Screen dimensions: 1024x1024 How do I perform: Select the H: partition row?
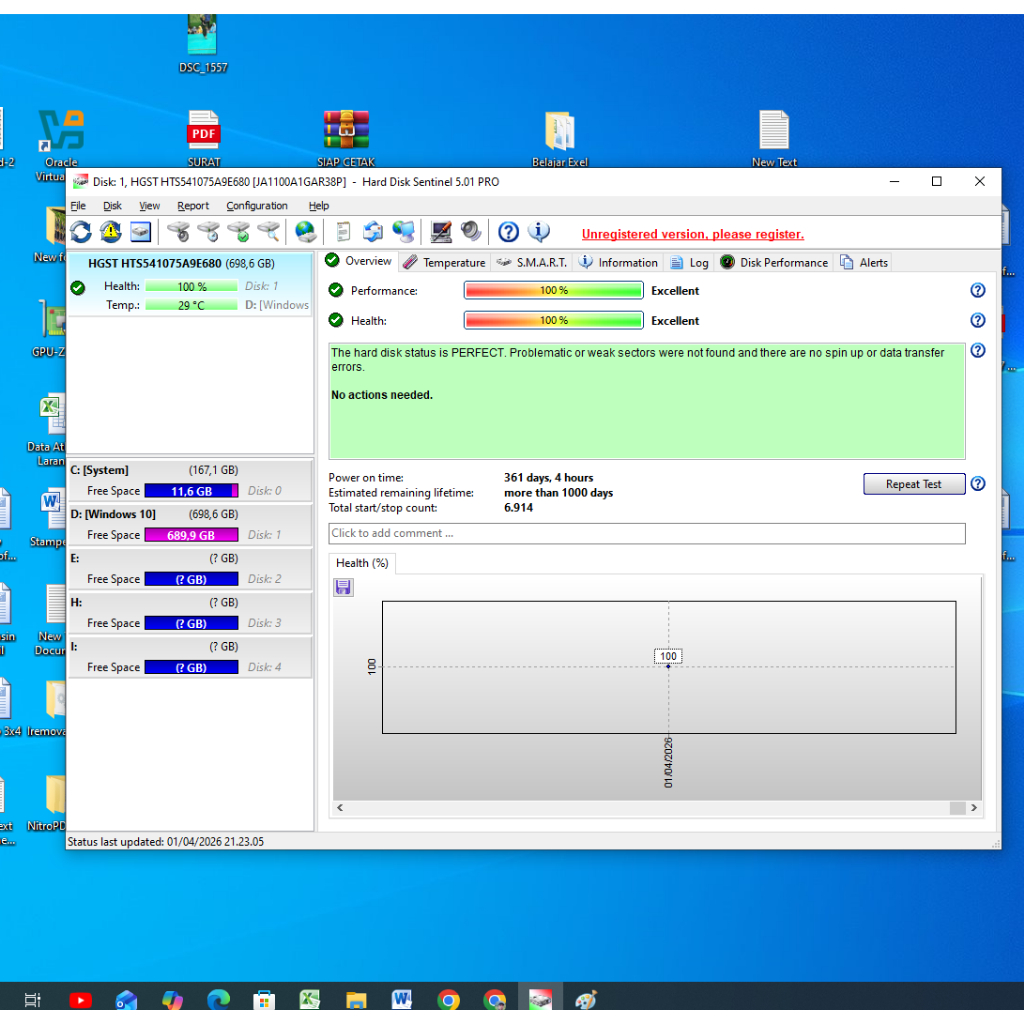(190, 613)
